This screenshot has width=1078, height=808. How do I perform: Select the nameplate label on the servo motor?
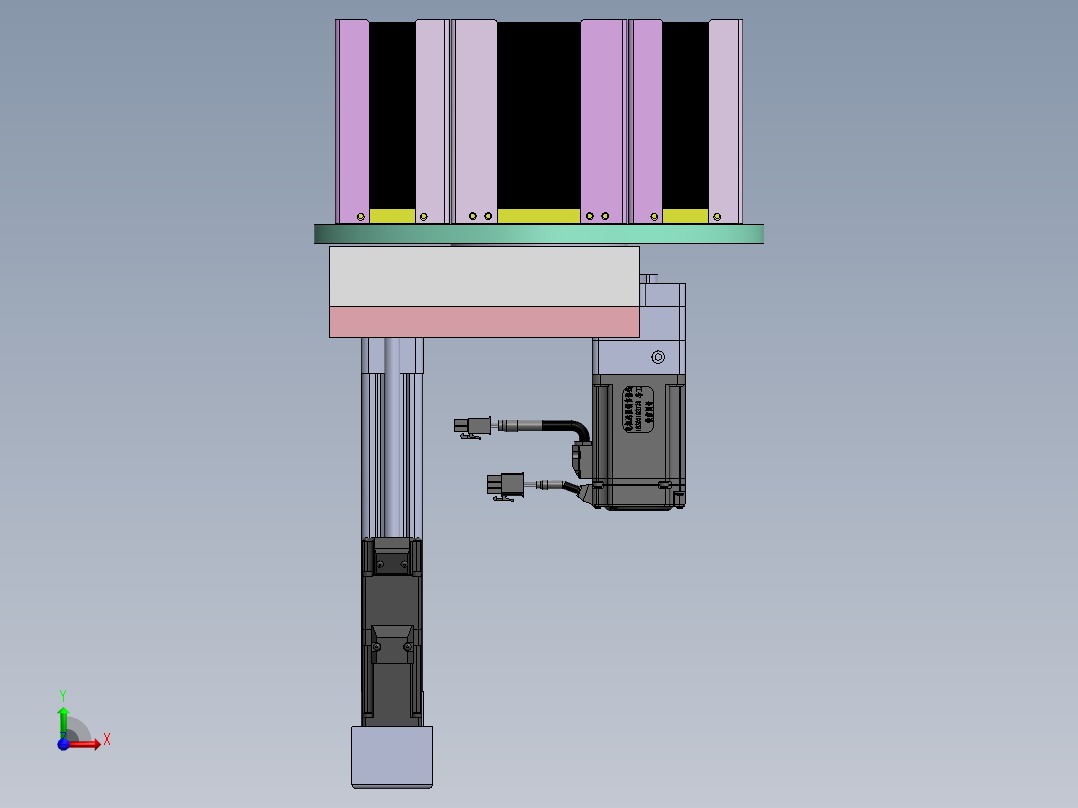637,408
